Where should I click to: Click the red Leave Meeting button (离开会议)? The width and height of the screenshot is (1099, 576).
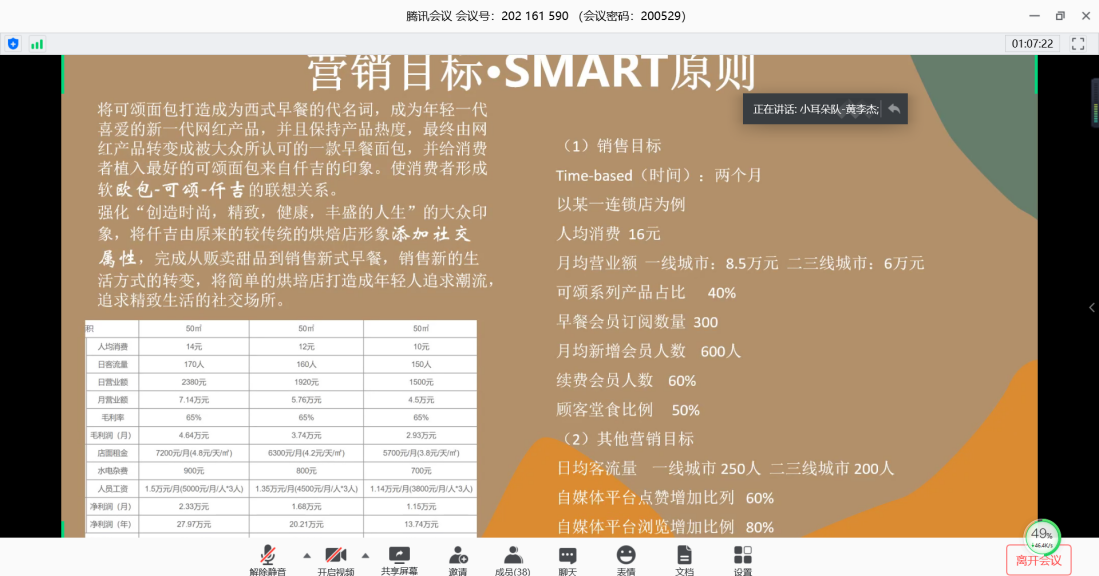[x=1038, y=560]
